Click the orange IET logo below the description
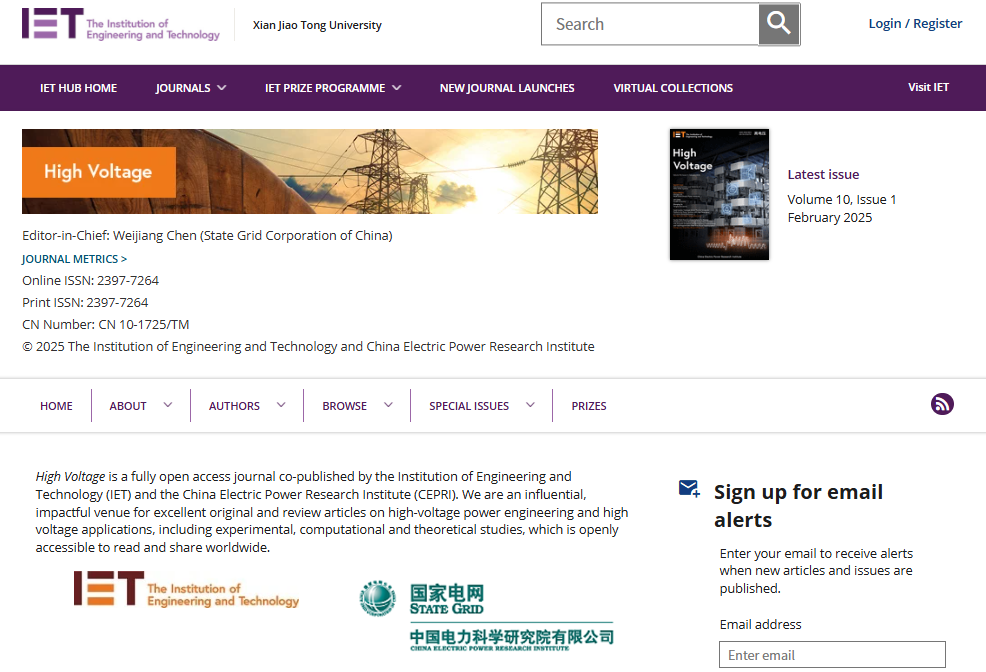 (186, 590)
